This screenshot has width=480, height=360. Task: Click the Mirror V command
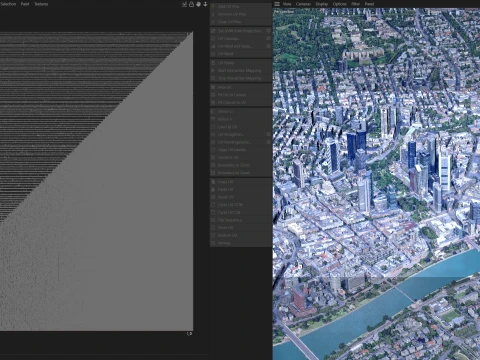[241, 119]
